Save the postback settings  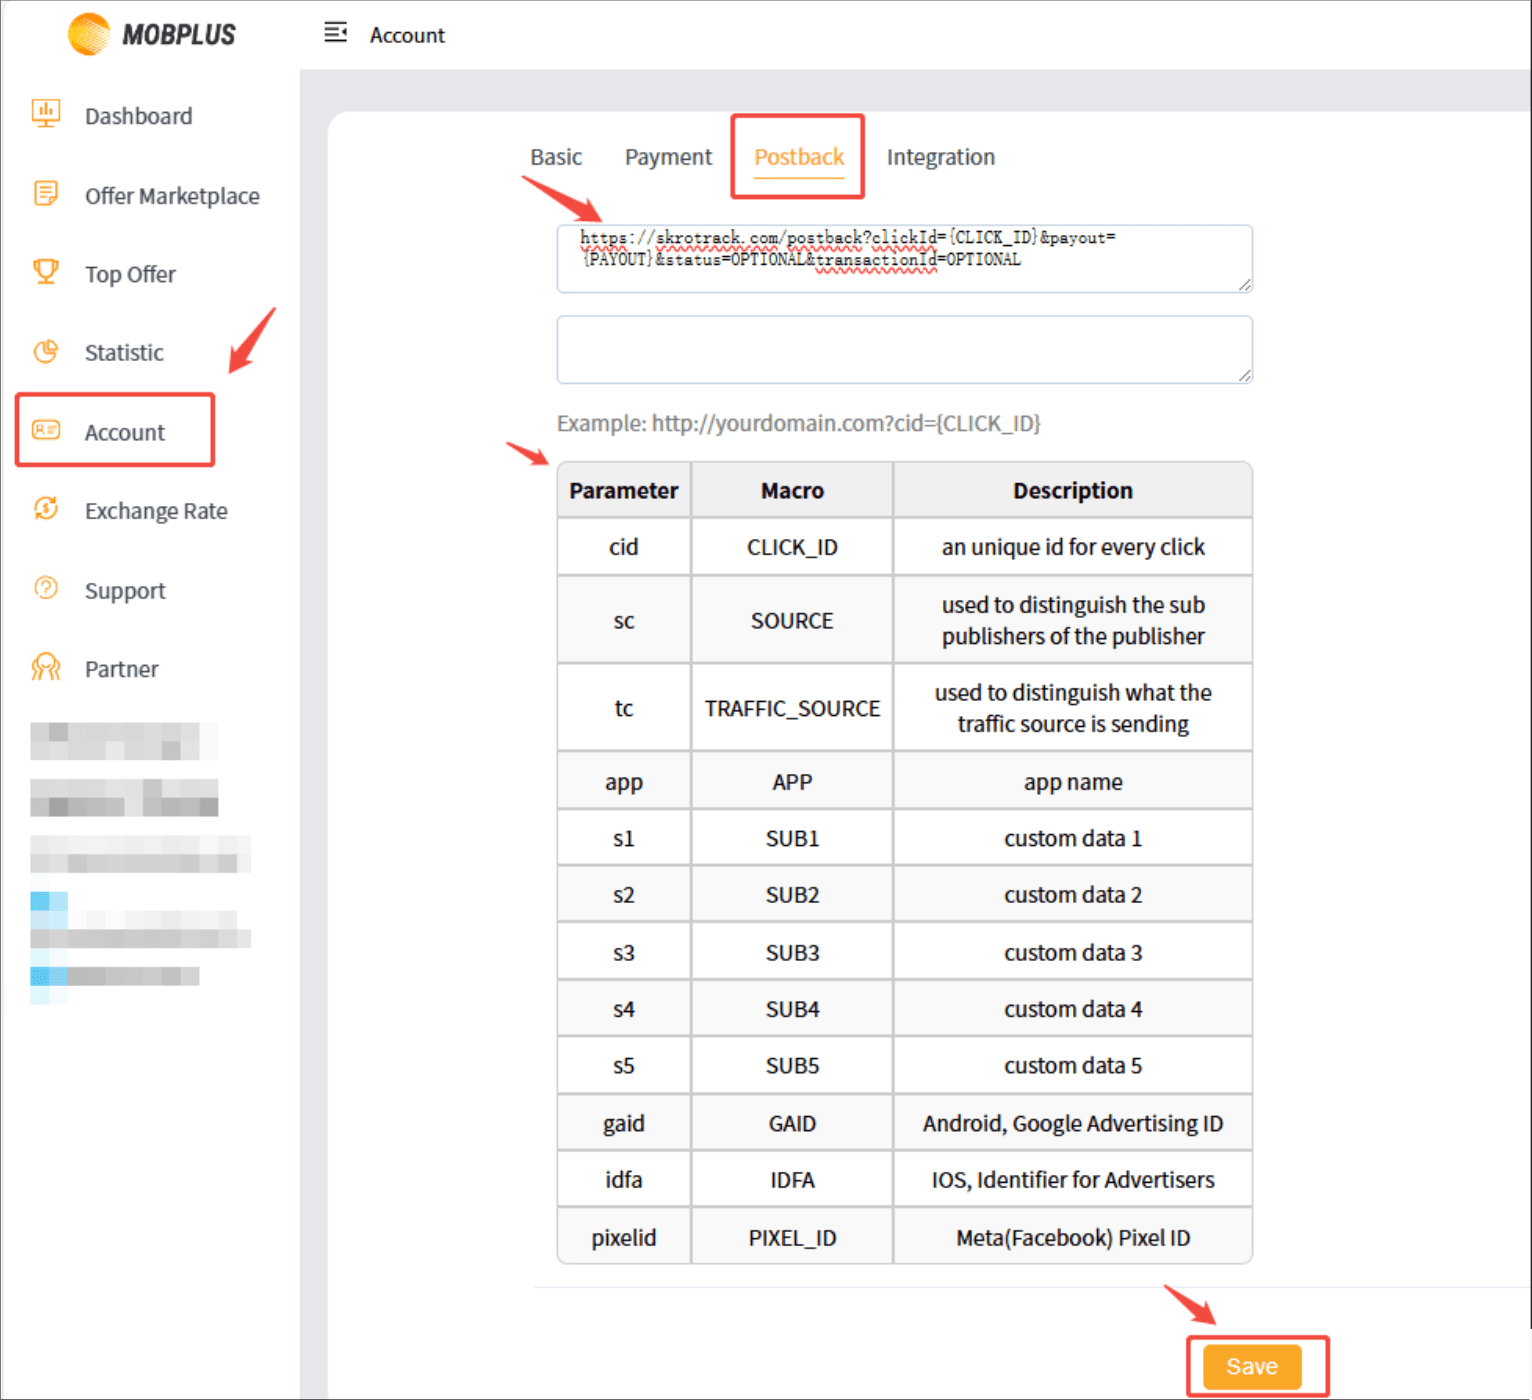pos(1252,1366)
